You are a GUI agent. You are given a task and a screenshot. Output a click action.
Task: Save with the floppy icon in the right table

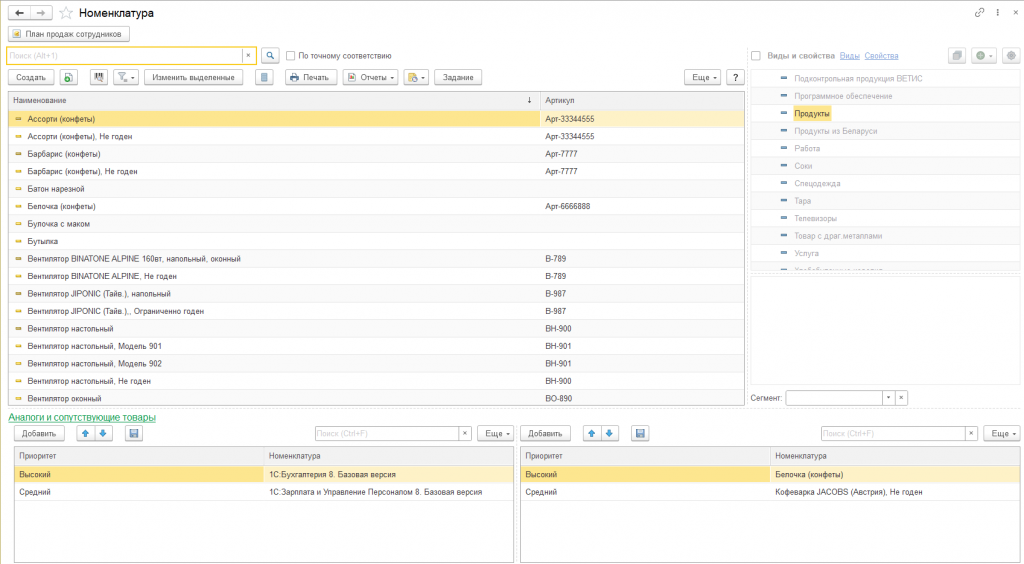tap(640, 433)
